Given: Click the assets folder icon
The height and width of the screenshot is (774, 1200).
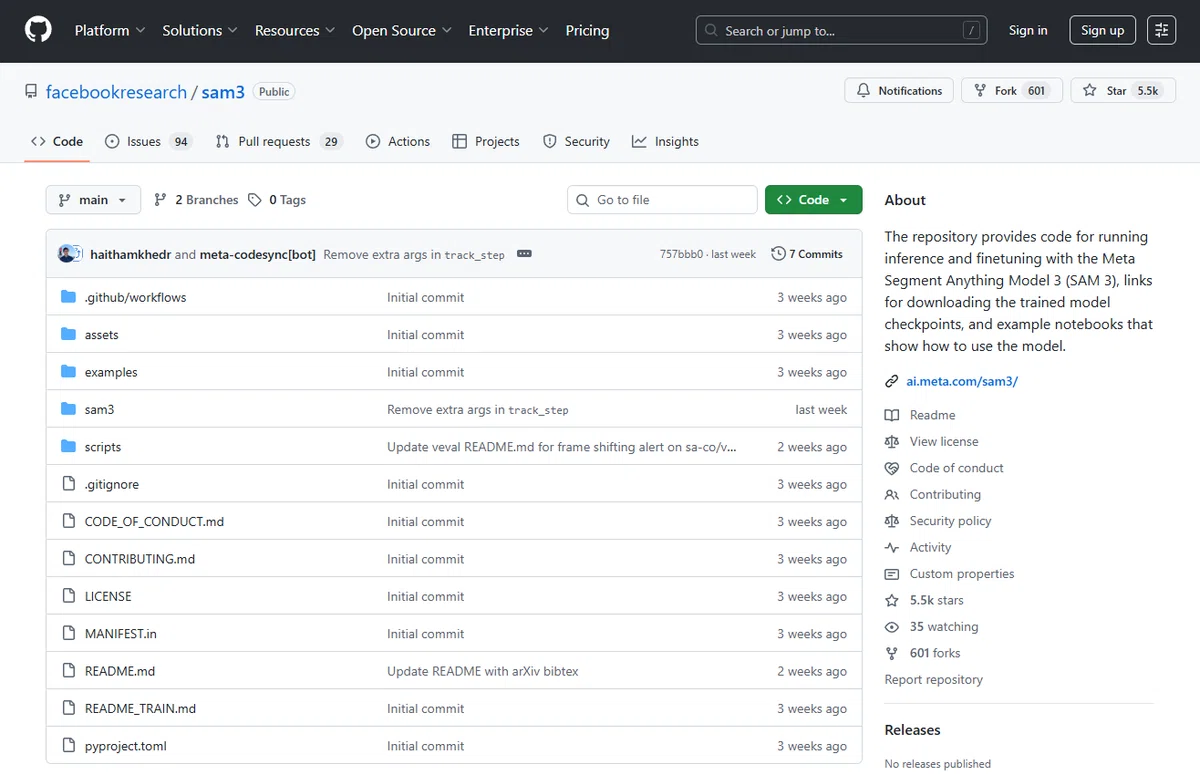Looking at the screenshot, I should (x=68, y=335).
